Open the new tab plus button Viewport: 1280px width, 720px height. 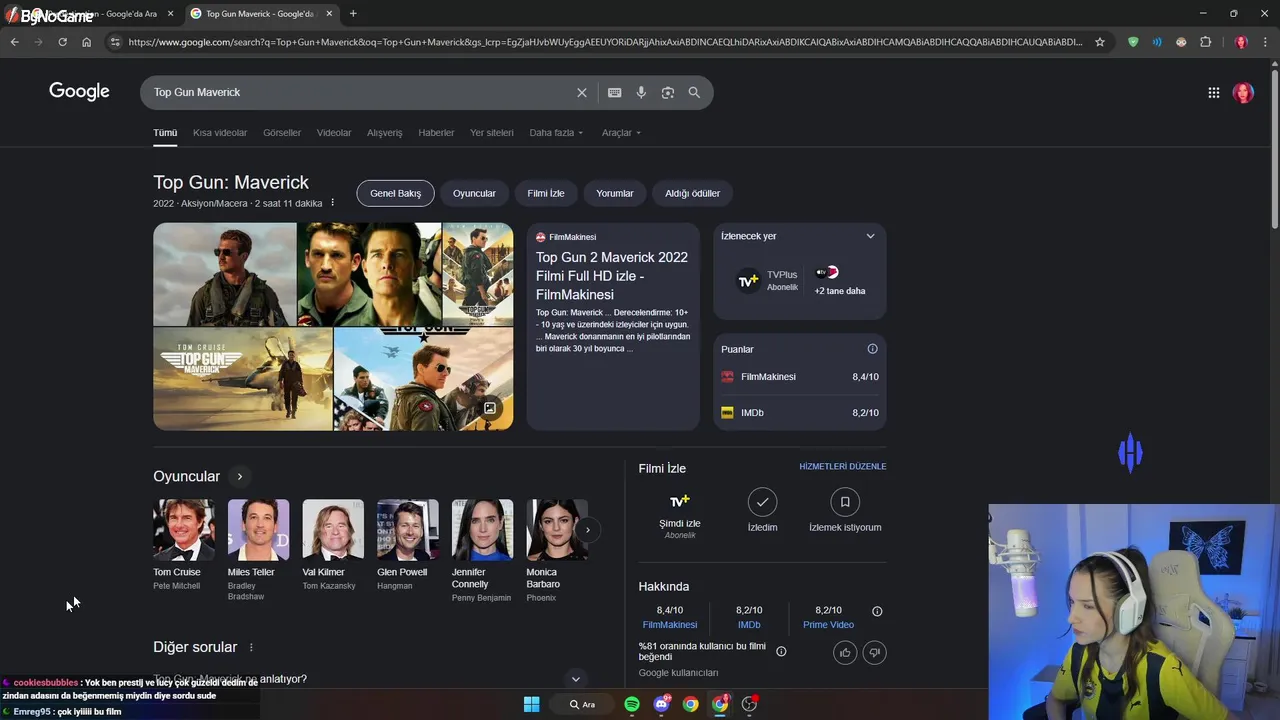353,13
